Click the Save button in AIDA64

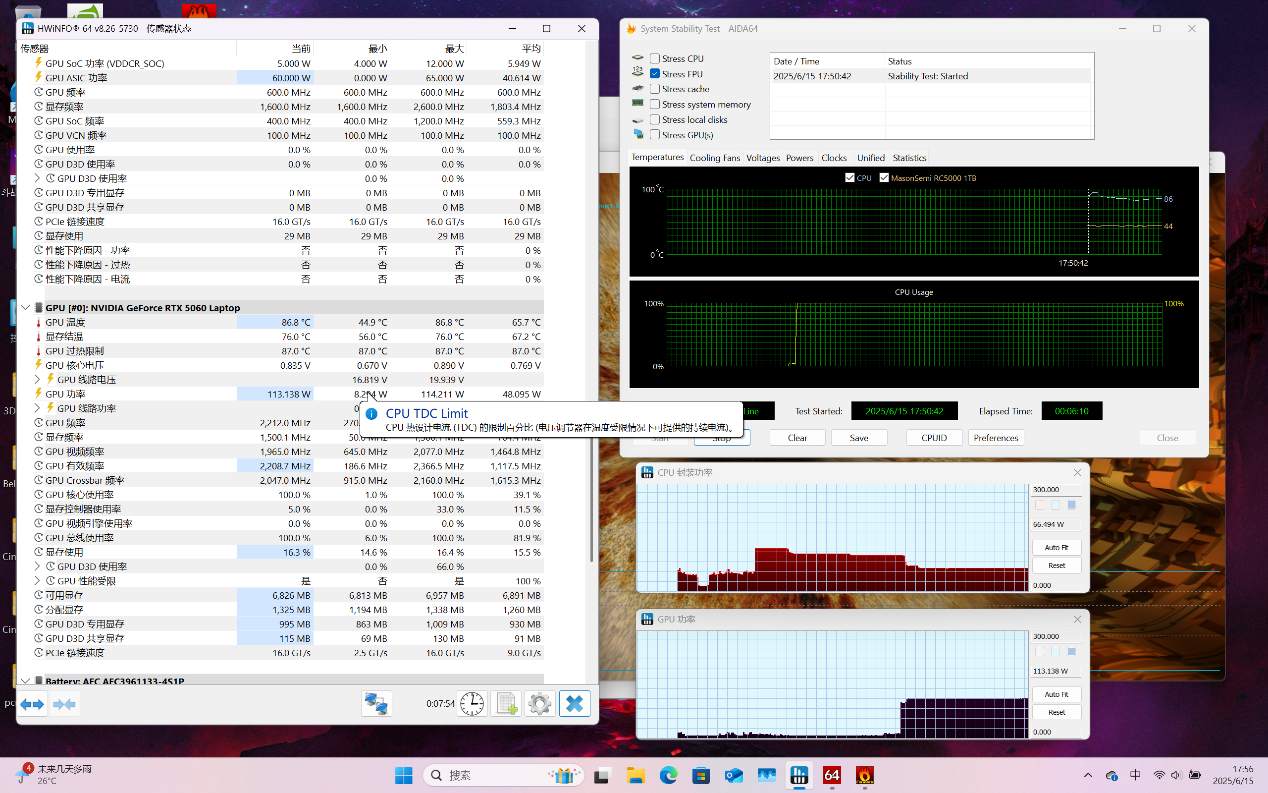(859, 438)
